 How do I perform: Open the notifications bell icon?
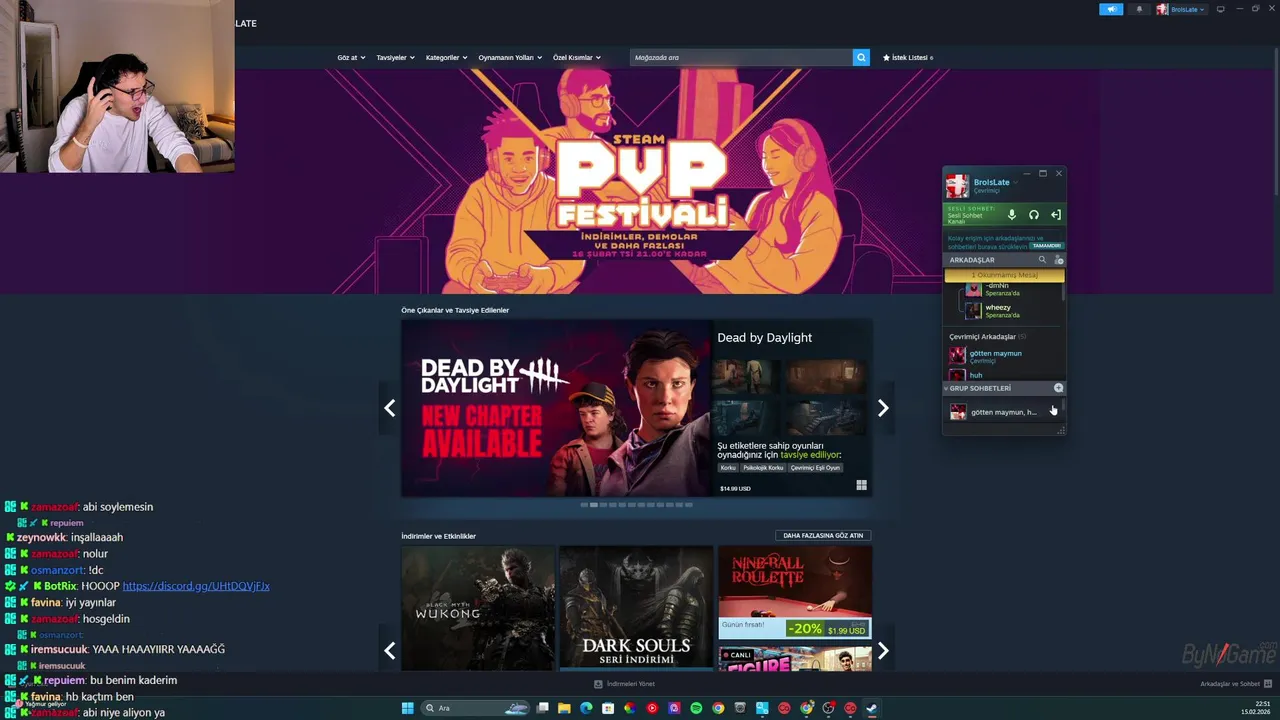click(x=1139, y=9)
